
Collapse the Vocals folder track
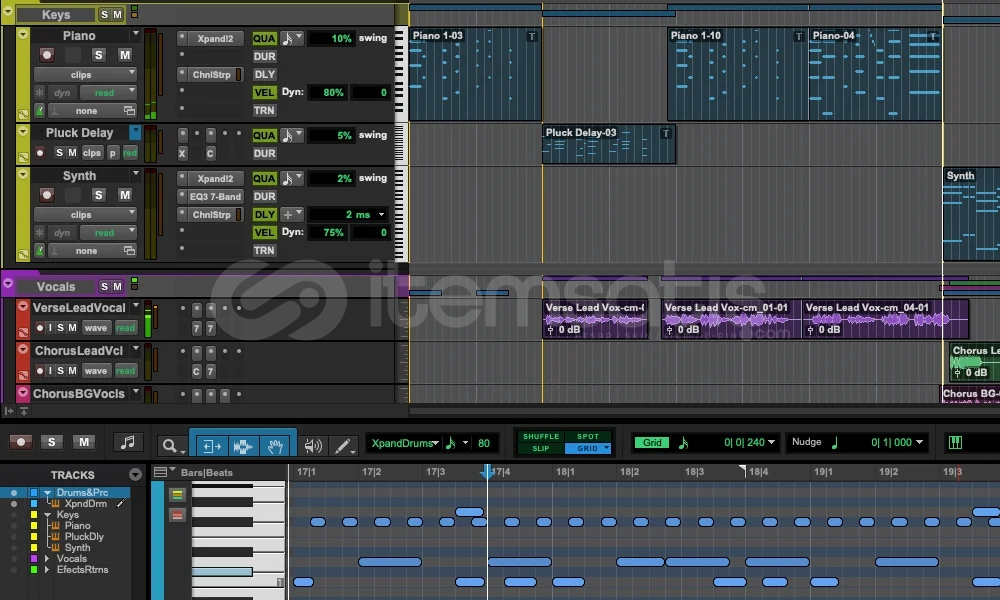[8, 286]
